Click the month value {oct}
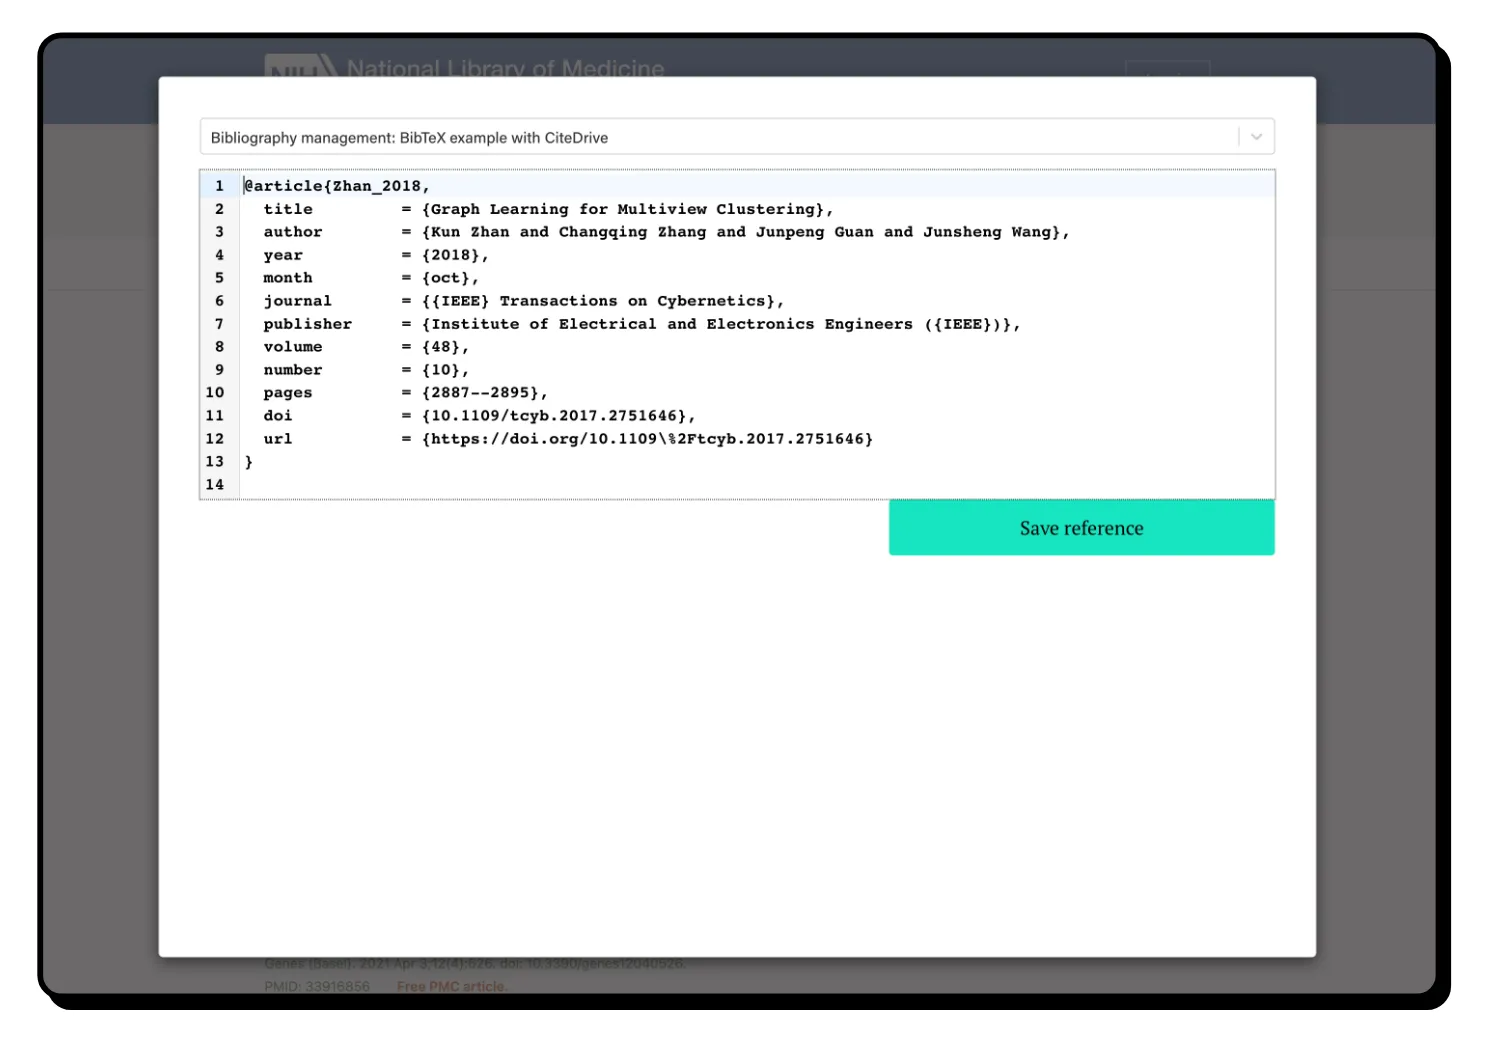The height and width of the screenshot is (1044, 1490). 448,278
